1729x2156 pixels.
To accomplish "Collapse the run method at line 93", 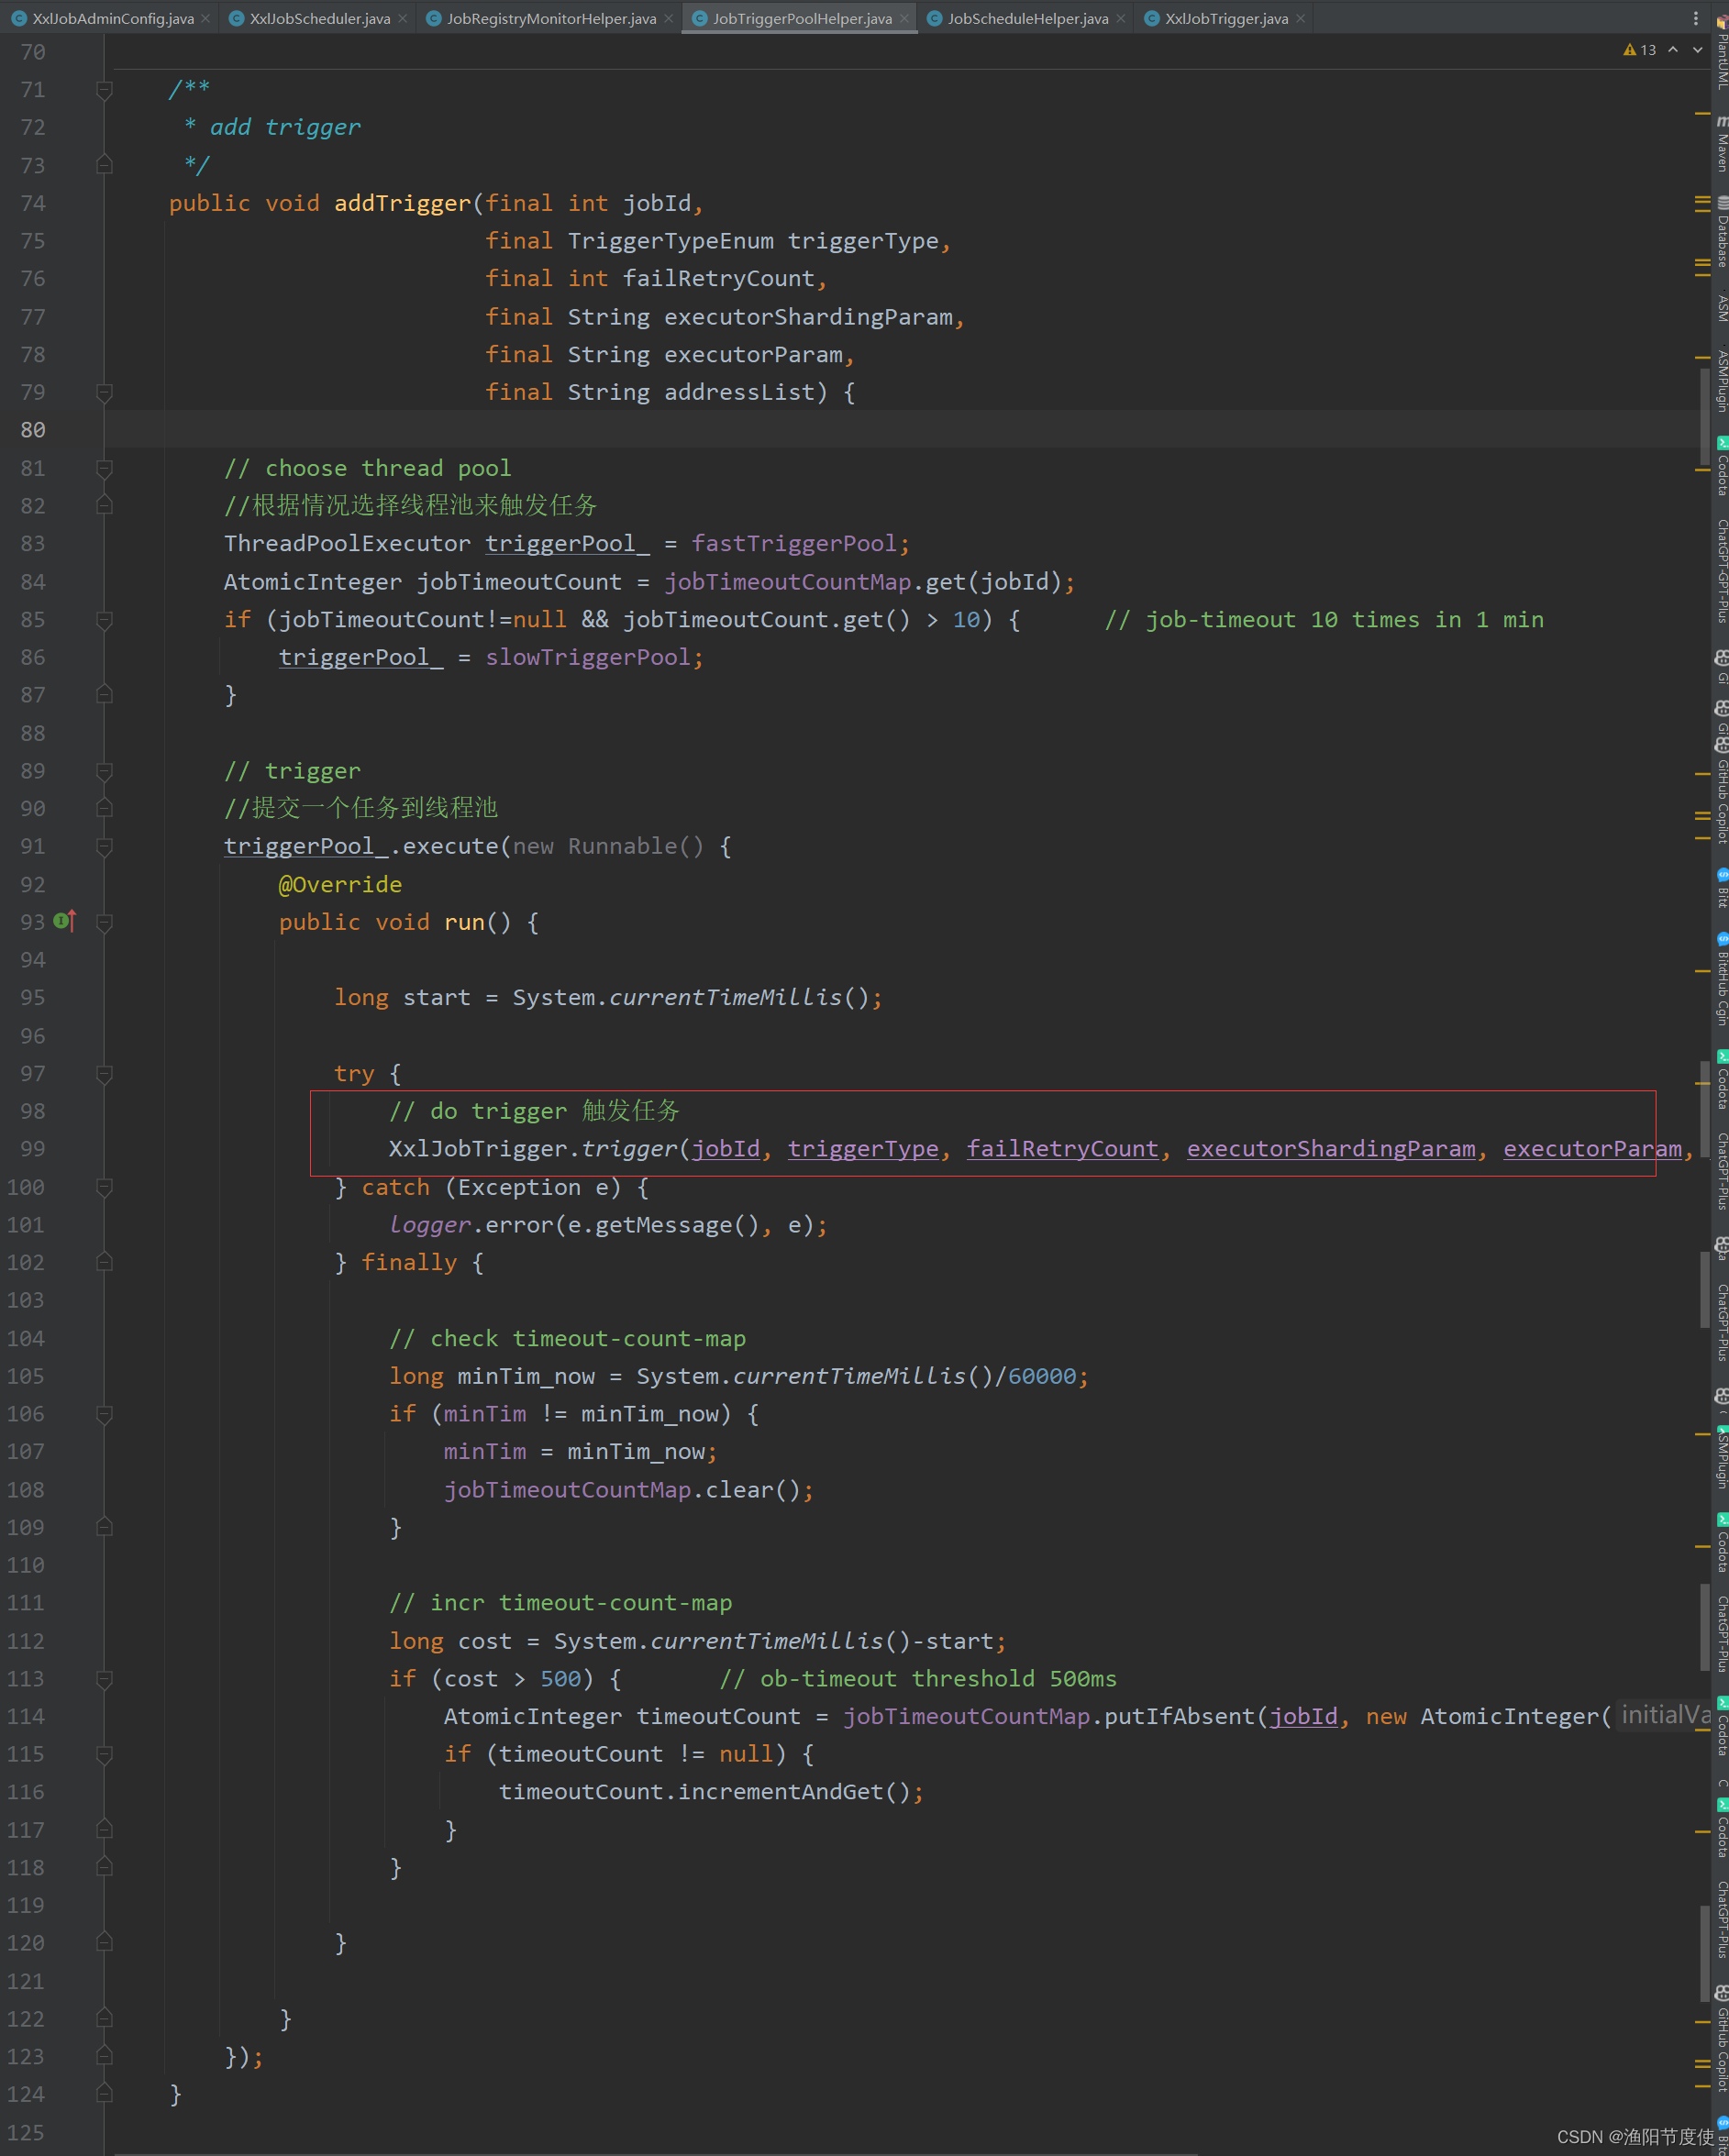I will coord(104,922).
